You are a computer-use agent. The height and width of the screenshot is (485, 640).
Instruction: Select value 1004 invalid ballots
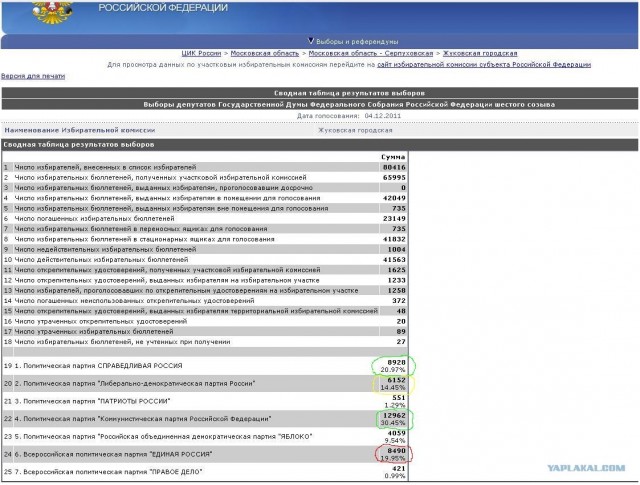coord(396,249)
